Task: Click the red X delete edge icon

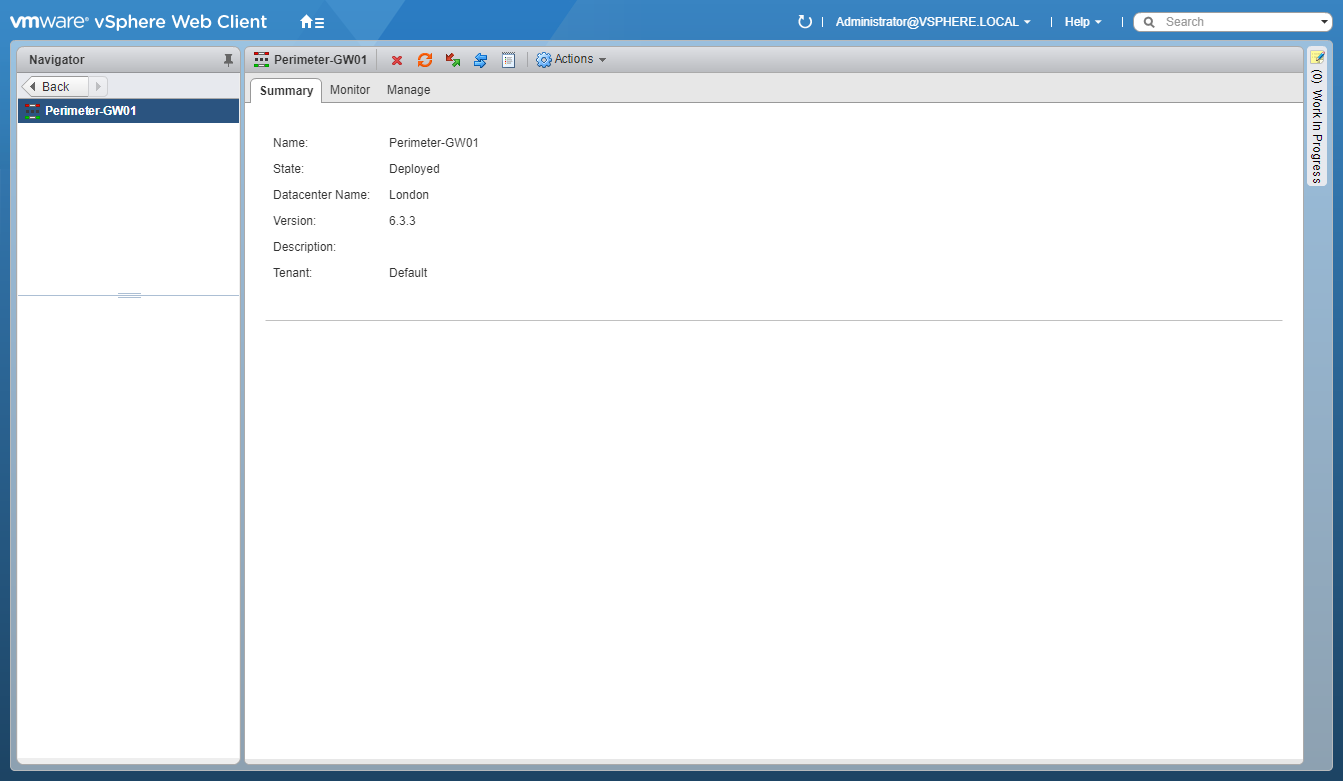Action: 397,60
